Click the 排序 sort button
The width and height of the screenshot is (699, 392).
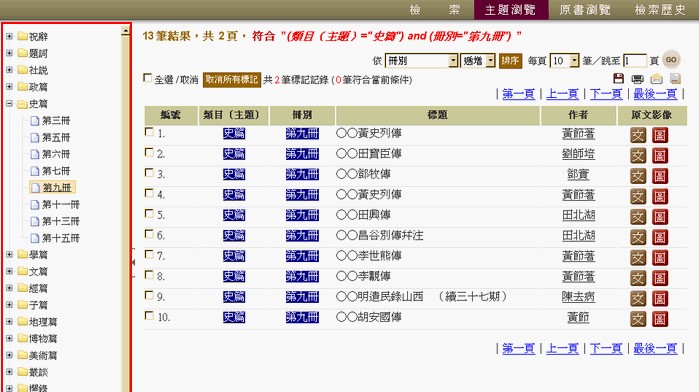tap(510, 61)
